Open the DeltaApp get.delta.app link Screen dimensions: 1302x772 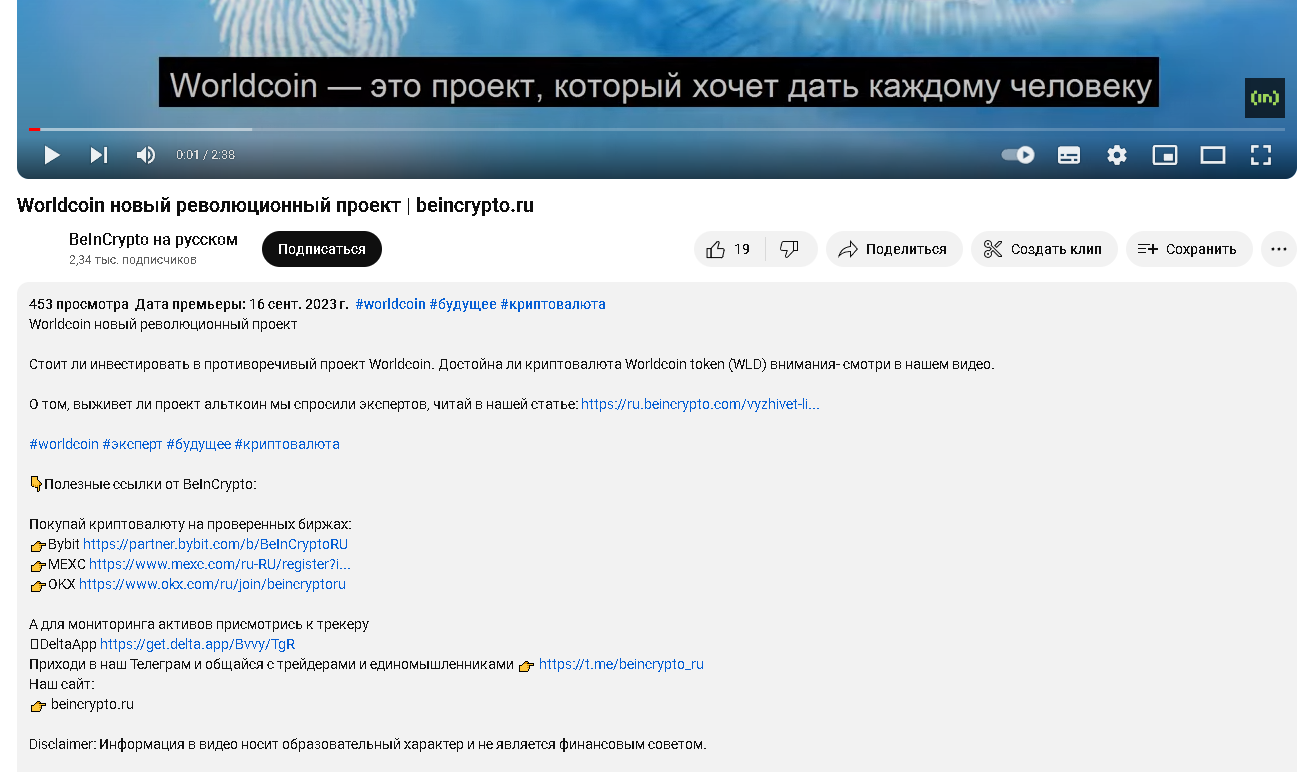pos(197,644)
